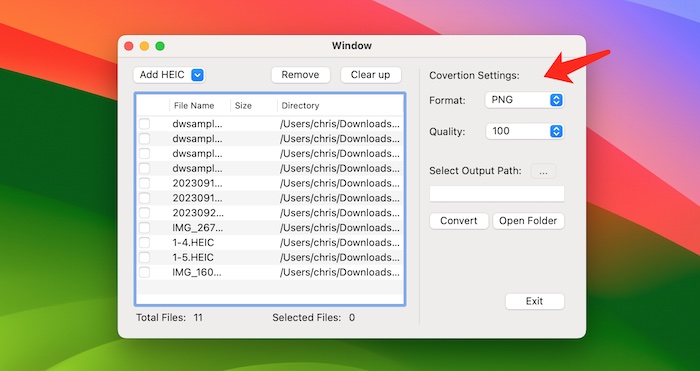Click the directory path of IMG_267... row

tap(340, 228)
